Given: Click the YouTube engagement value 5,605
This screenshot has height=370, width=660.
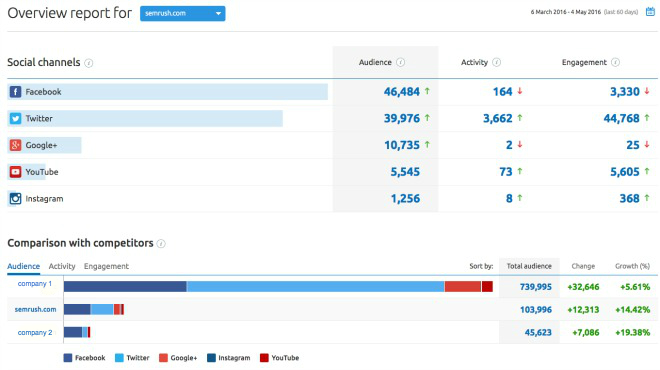Looking at the screenshot, I should (x=625, y=172).
